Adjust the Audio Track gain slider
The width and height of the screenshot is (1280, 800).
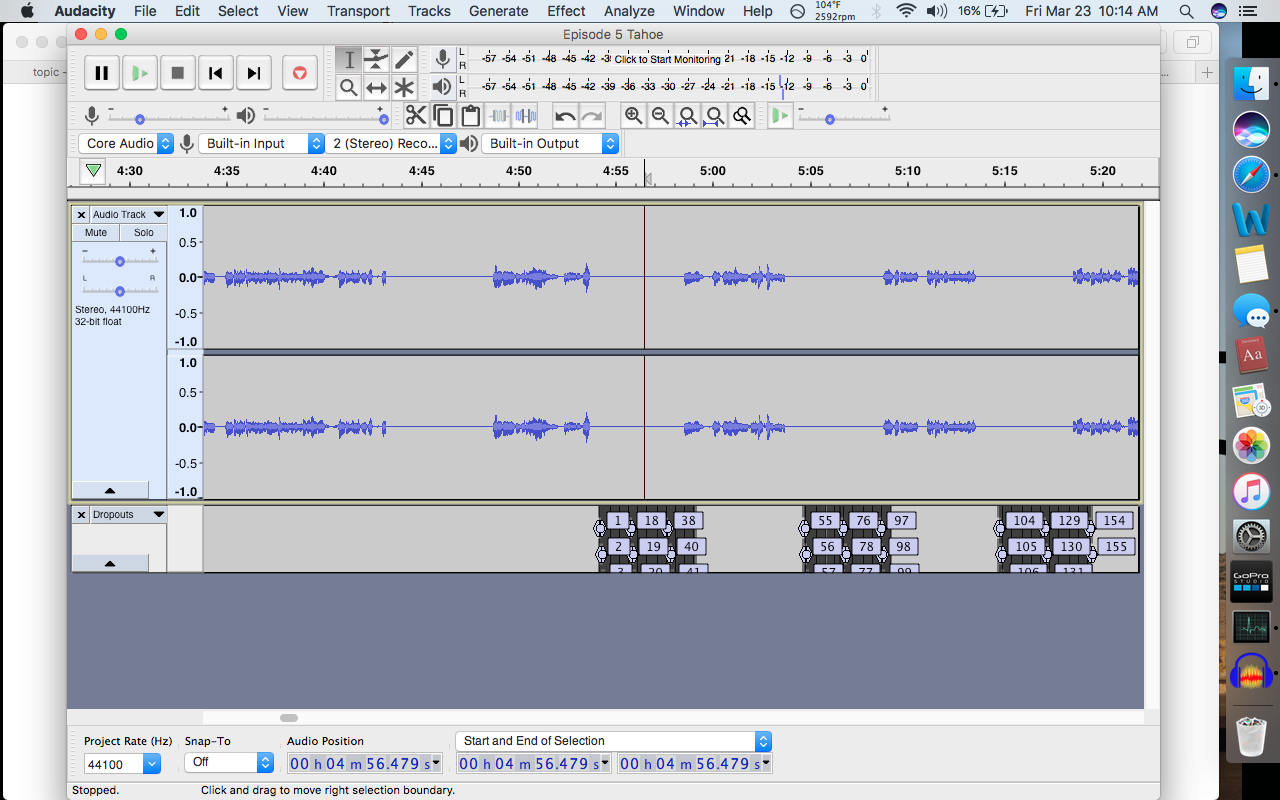click(x=119, y=260)
